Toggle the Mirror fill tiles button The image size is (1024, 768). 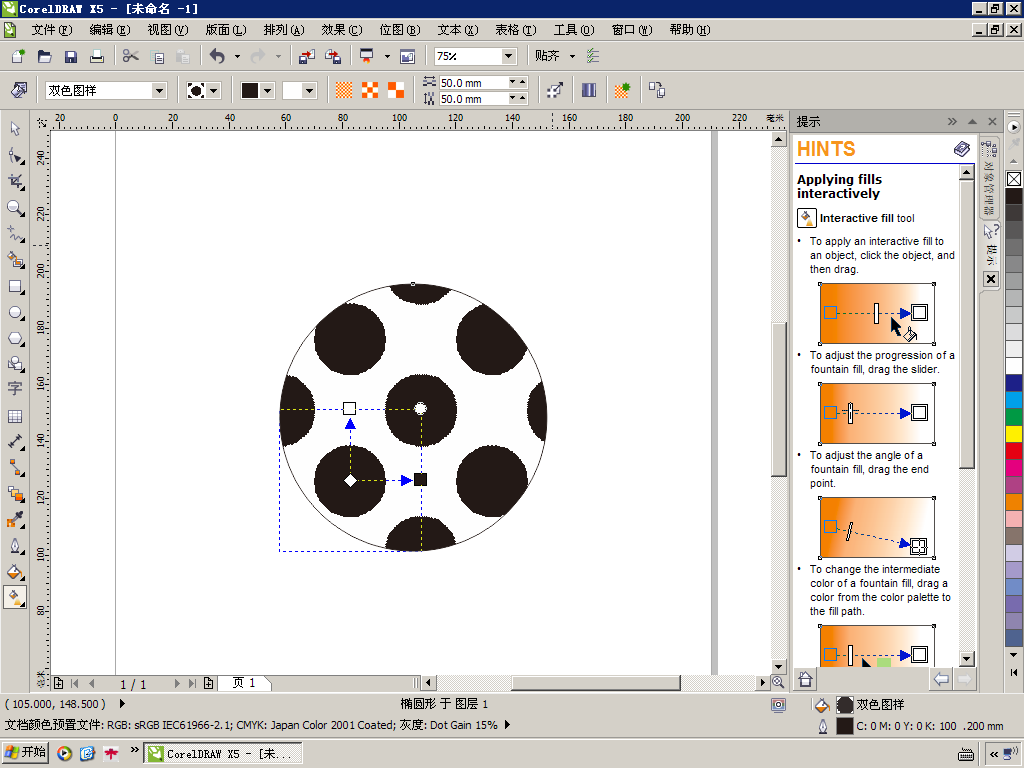589,90
